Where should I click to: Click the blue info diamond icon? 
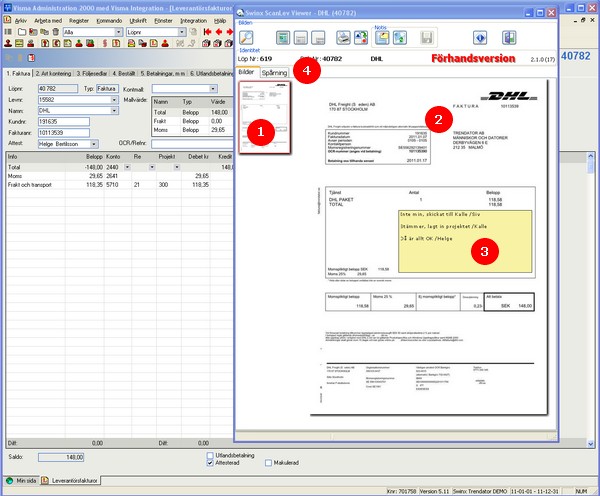(x=480, y=38)
